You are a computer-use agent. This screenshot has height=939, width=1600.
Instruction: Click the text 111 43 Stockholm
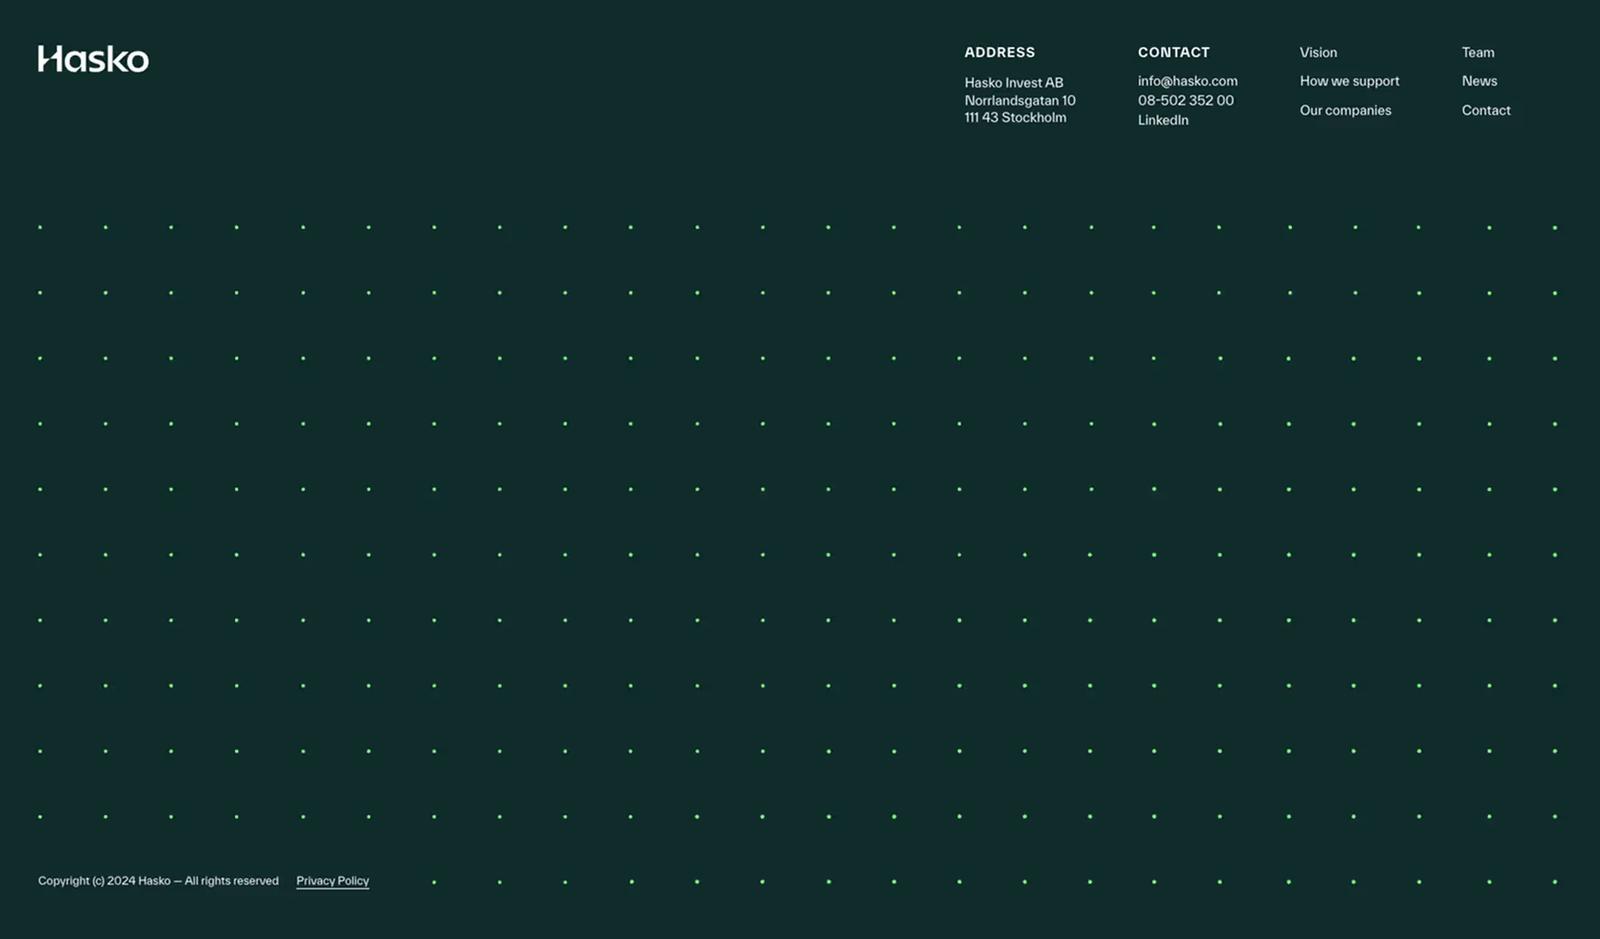1015,117
